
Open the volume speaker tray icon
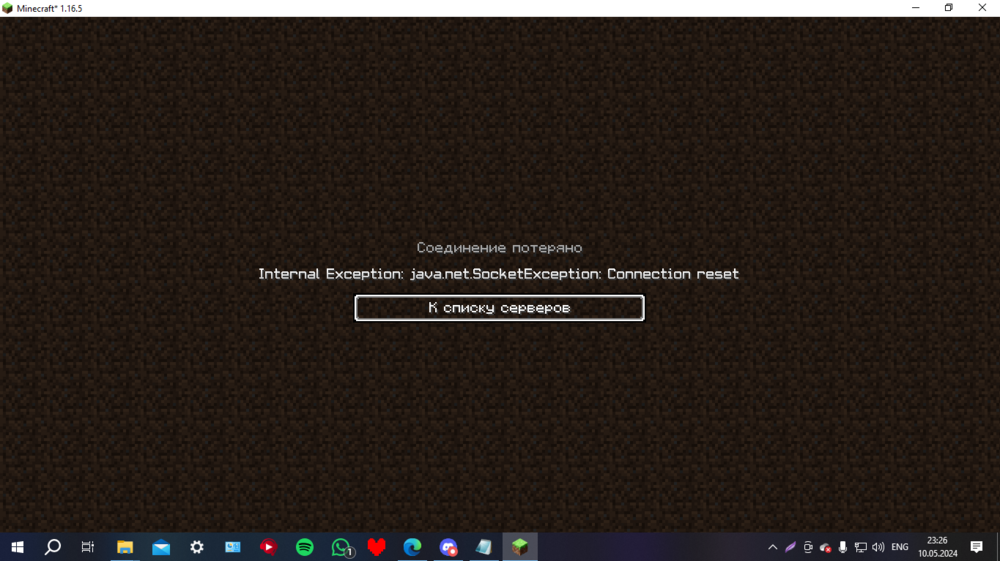click(878, 547)
